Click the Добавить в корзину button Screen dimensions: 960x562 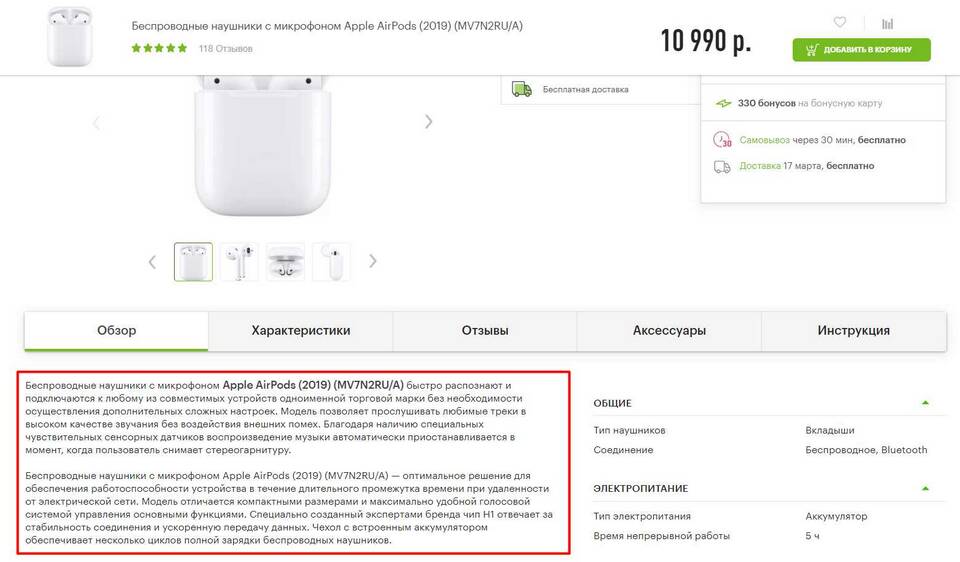pos(861,50)
